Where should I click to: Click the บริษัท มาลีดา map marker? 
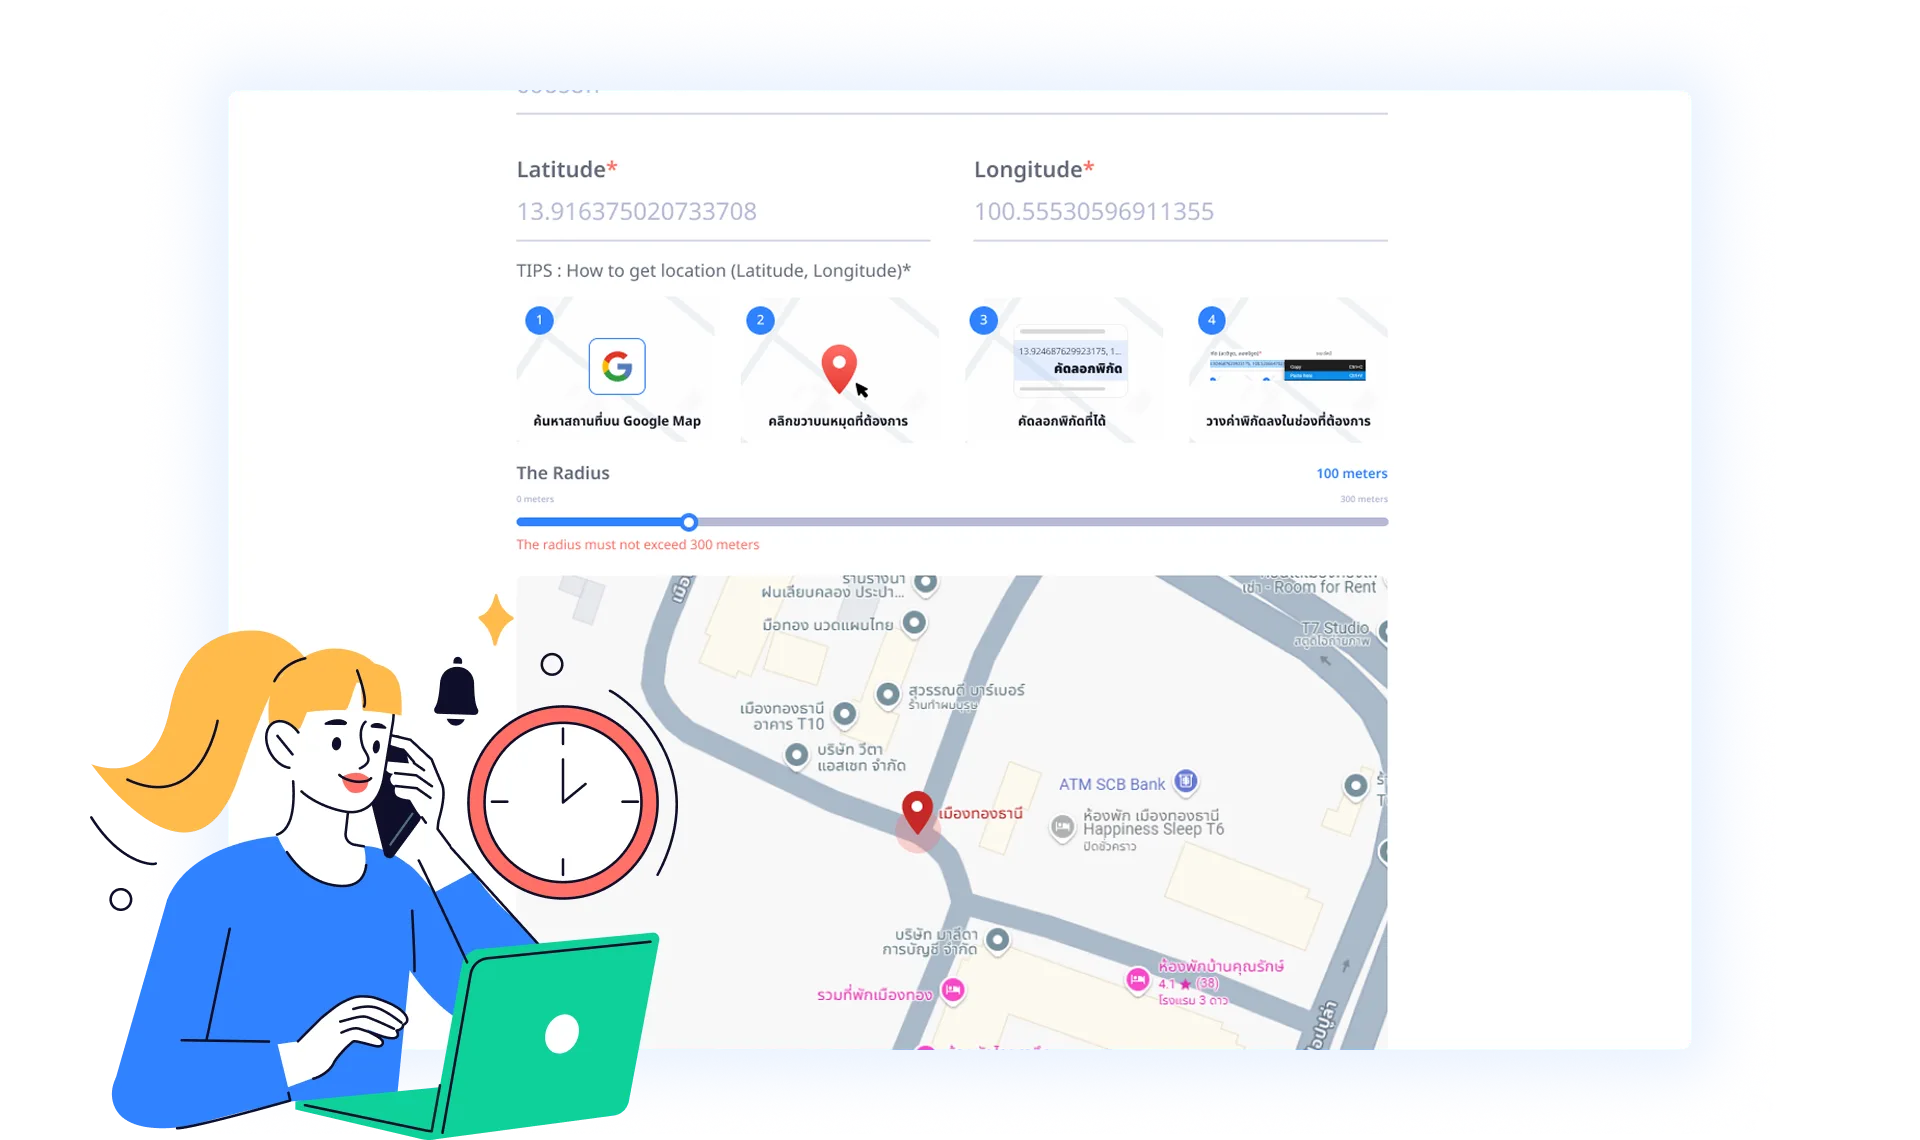coord(997,940)
